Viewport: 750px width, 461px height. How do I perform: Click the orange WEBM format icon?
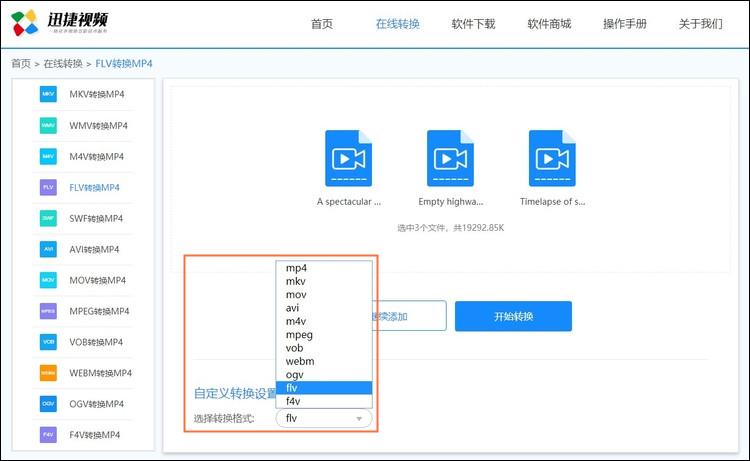coord(48,373)
